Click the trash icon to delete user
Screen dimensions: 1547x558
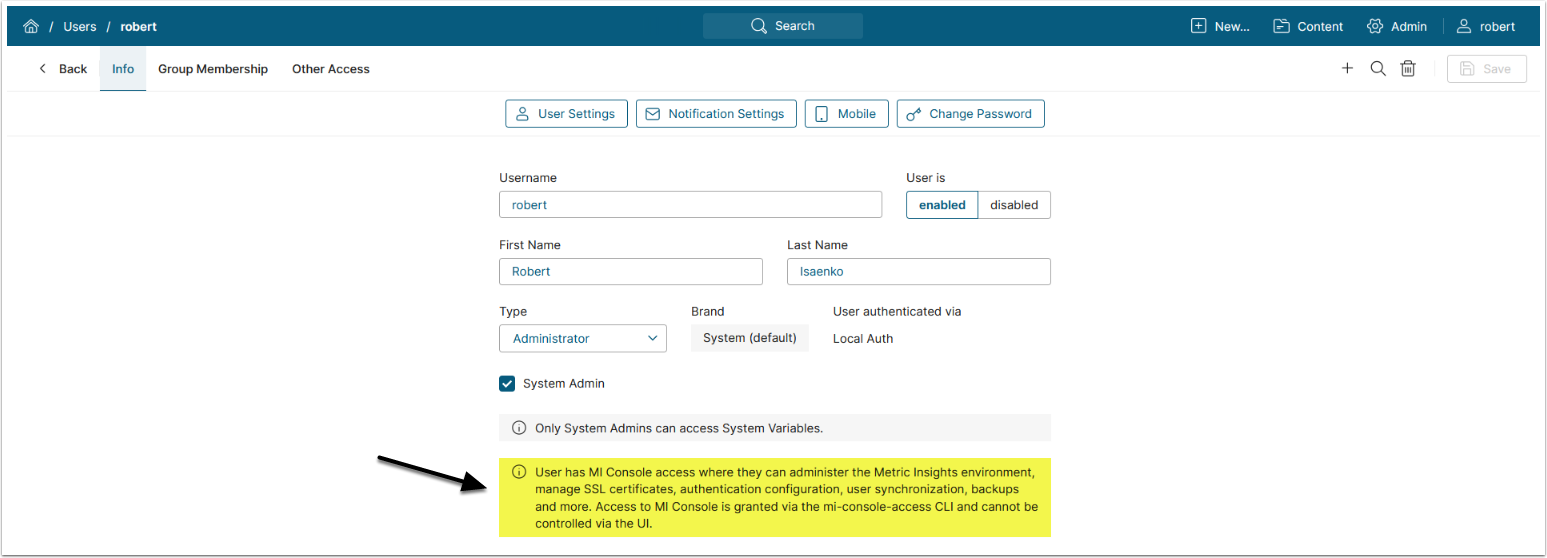tap(1408, 68)
